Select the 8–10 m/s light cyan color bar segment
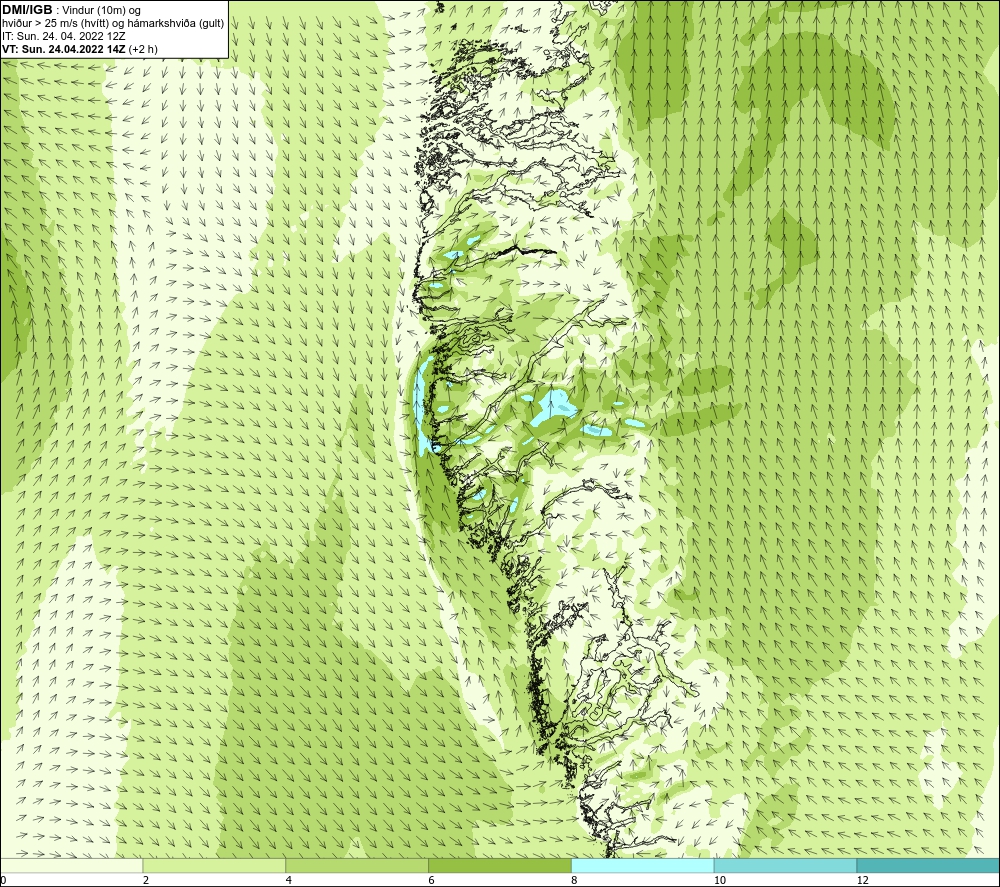This screenshot has height=887, width=1000. click(x=643, y=865)
